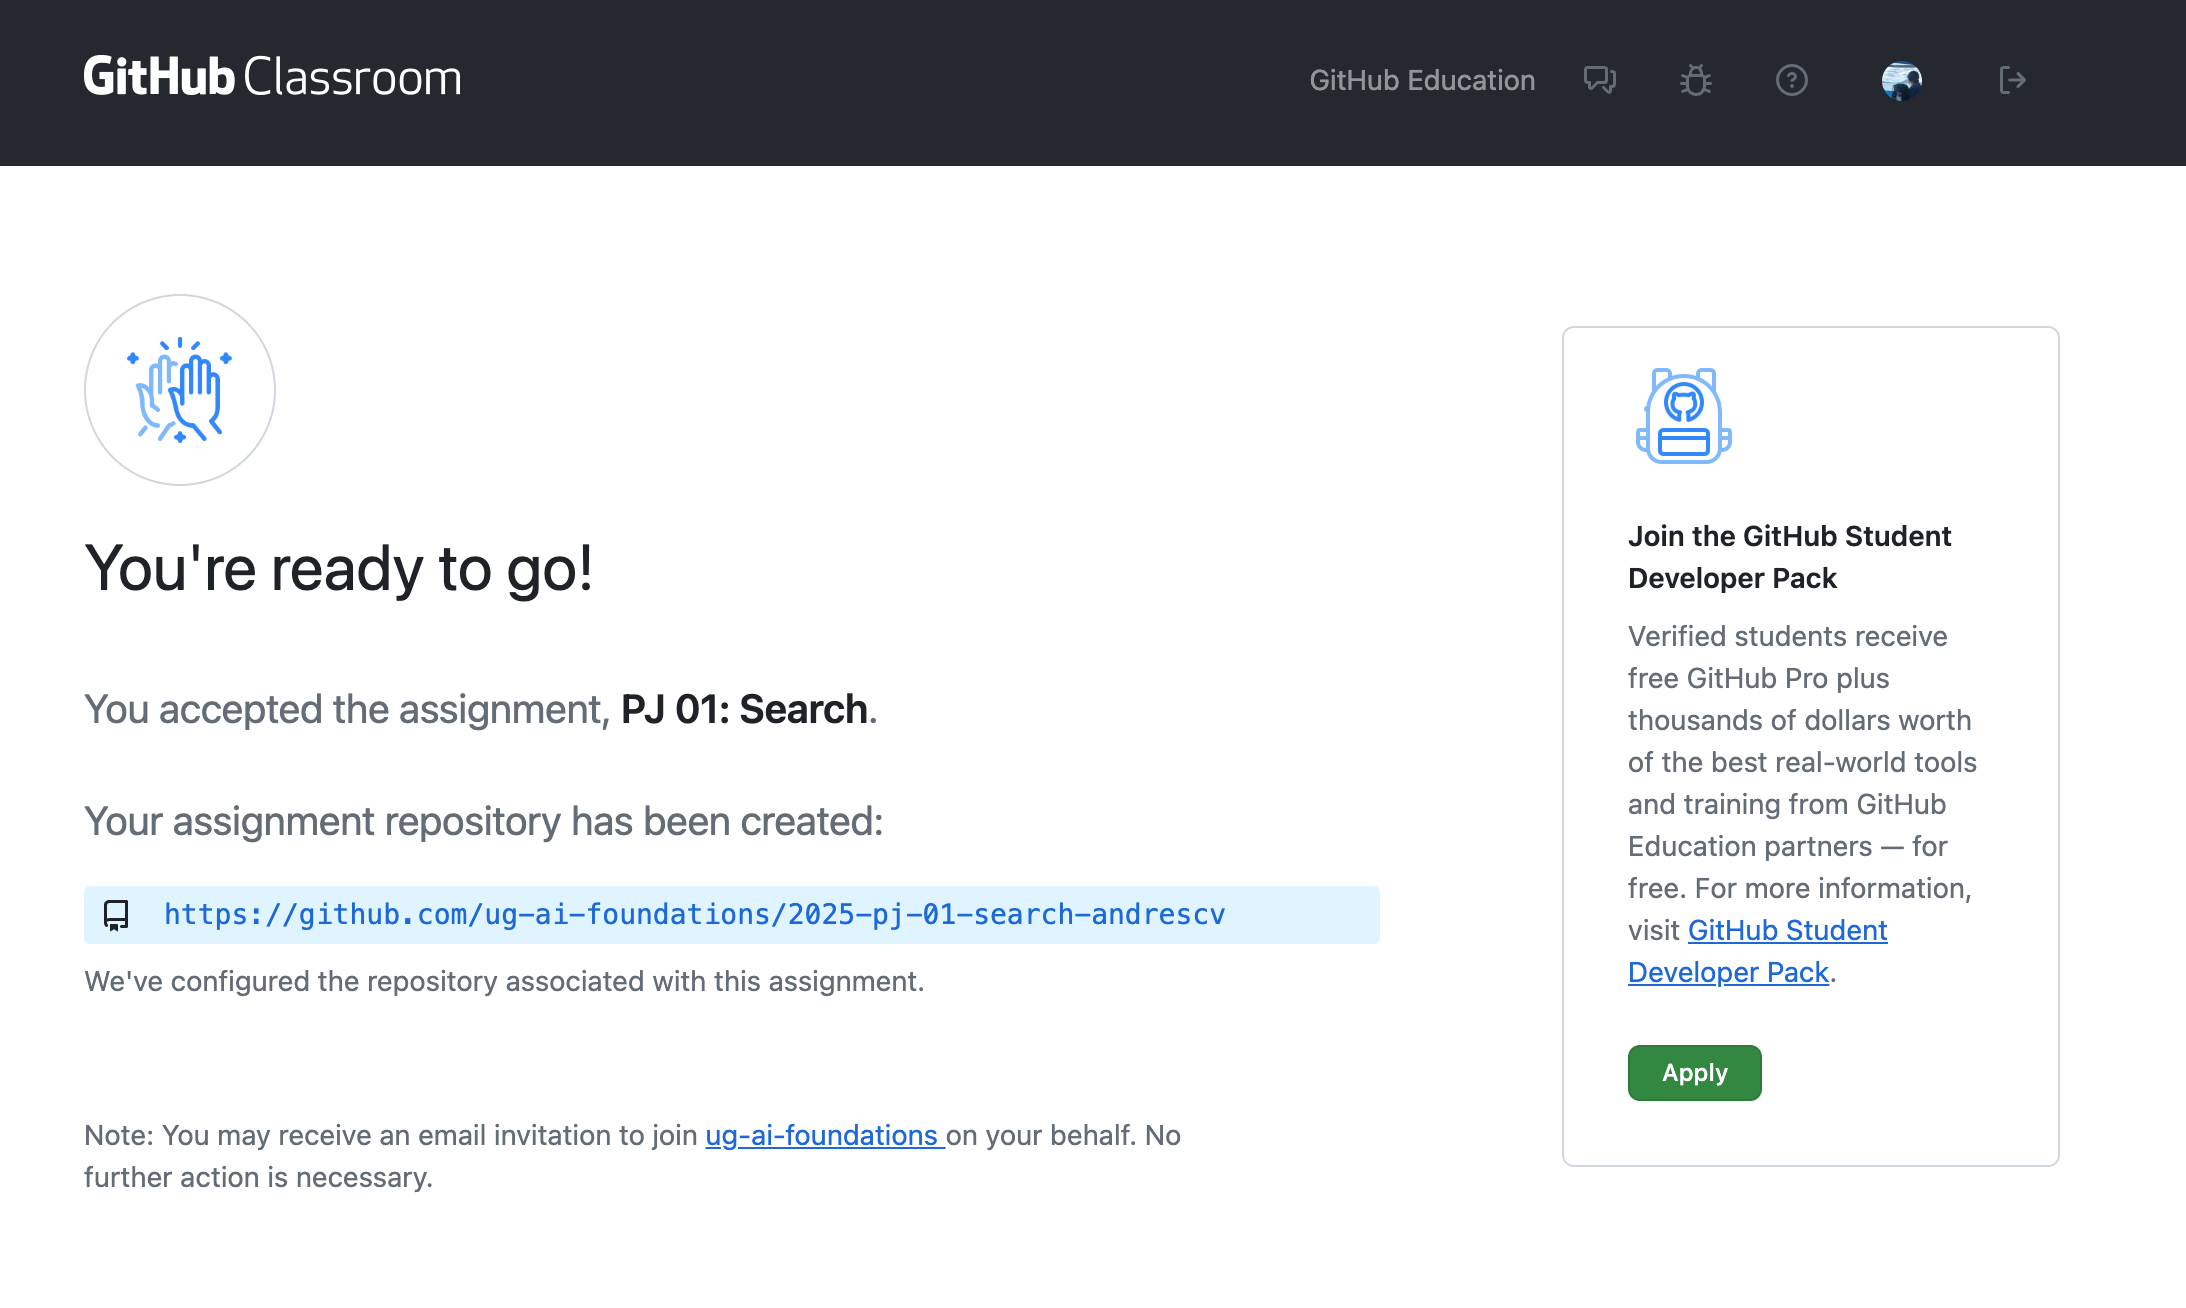Open the 2025-pj-01-search-andrescv repository link
The image size is (2186, 1308).
coord(694,915)
